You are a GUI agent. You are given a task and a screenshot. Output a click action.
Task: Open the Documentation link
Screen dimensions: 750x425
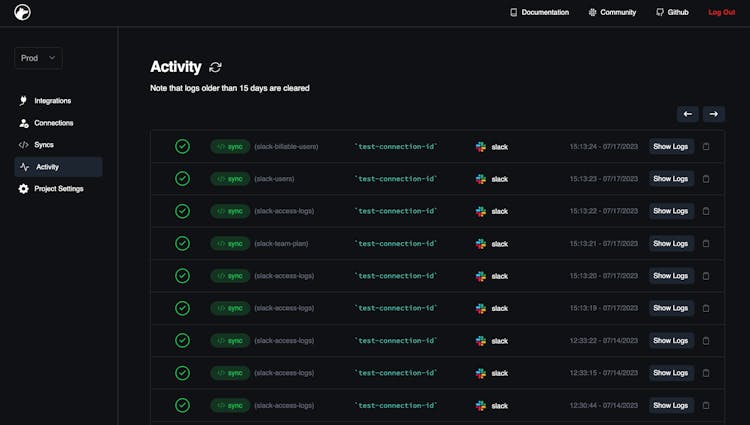pyautogui.click(x=539, y=12)
